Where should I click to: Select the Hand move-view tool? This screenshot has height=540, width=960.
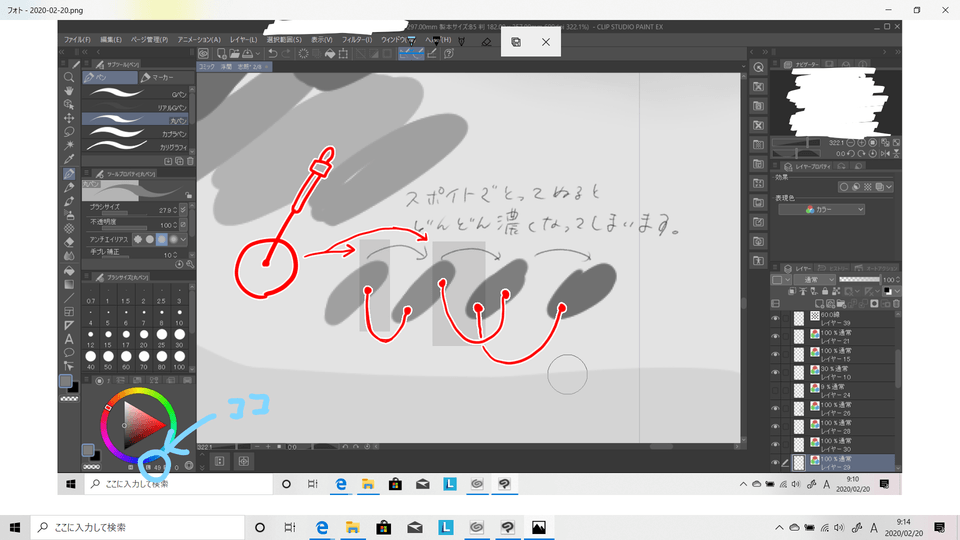(x=69, y=91)
